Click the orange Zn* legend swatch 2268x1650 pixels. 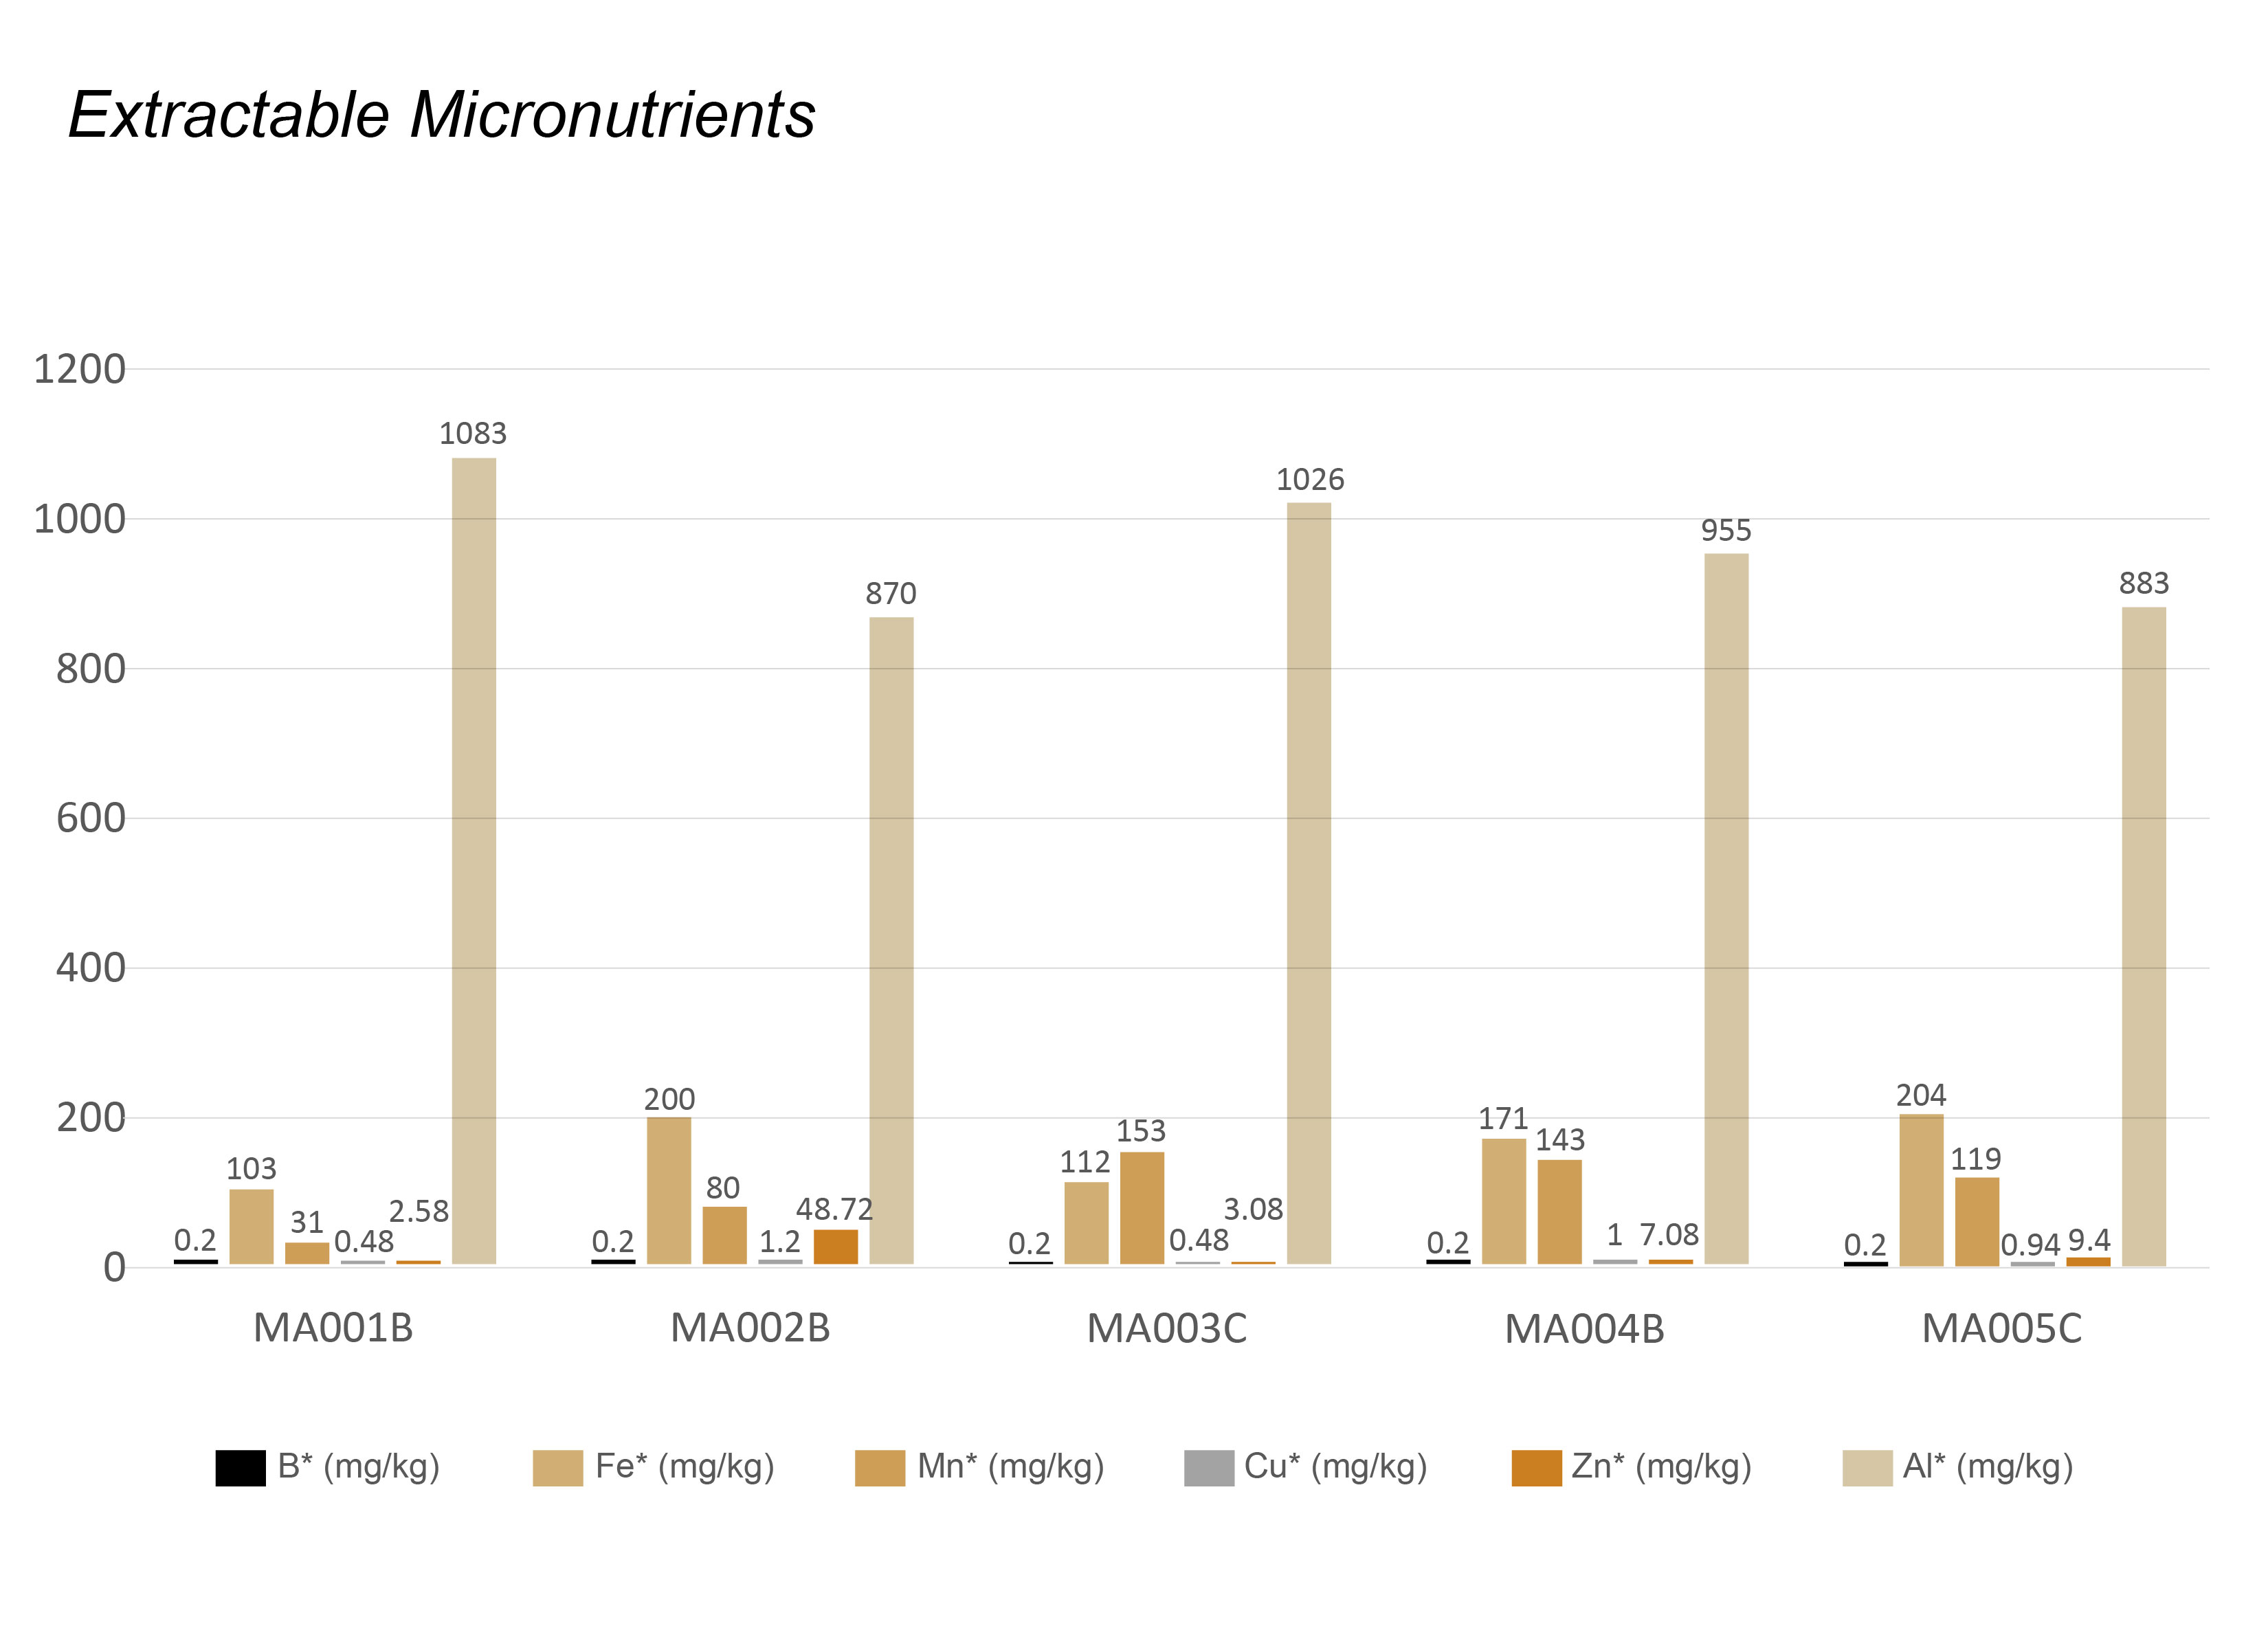click(1536, 1468)
